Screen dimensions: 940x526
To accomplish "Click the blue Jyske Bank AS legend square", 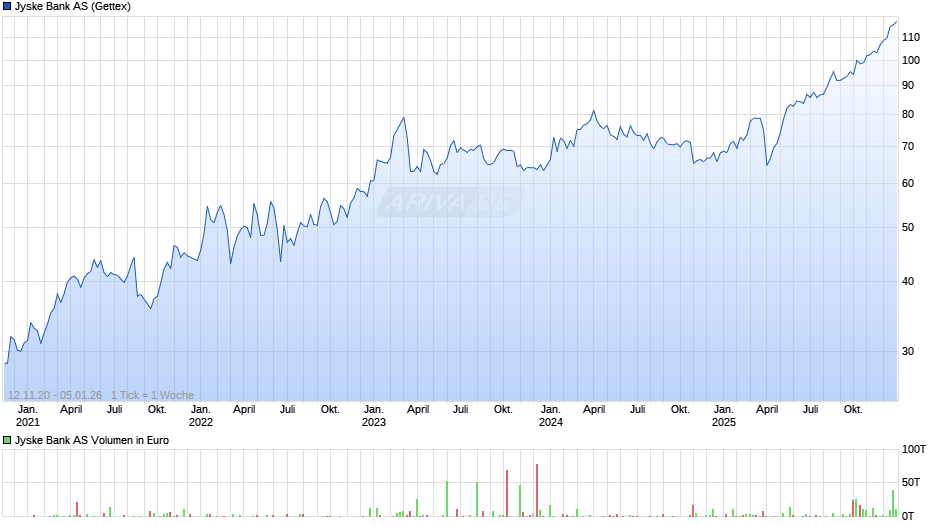I will point(7,7).
